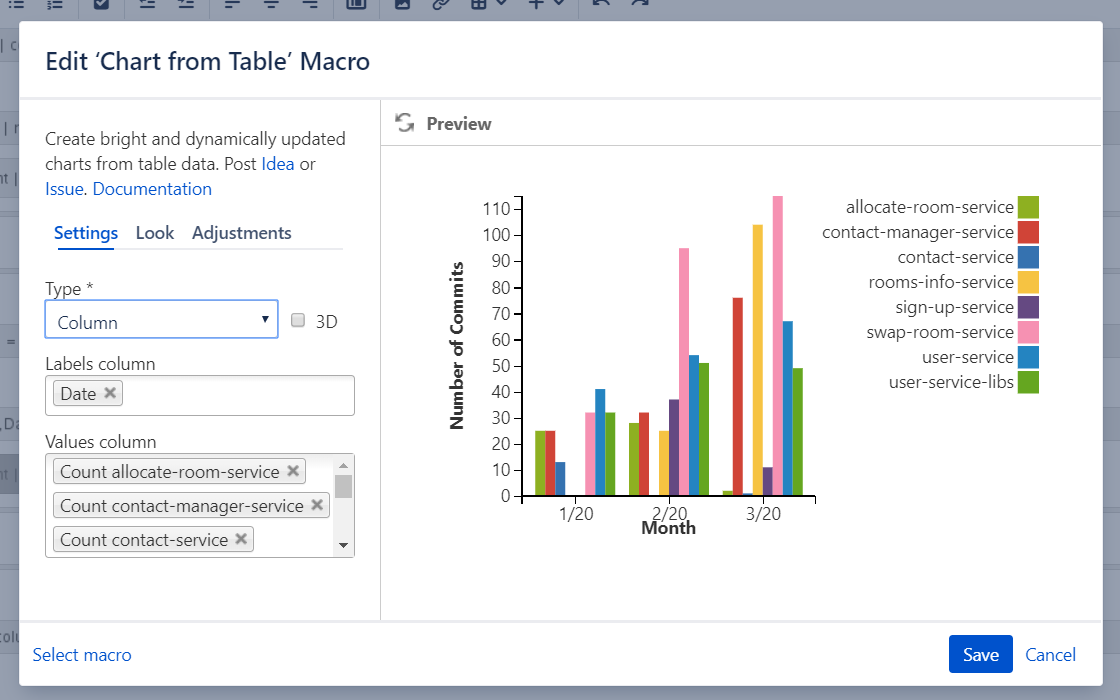
Task: Save the Chart from Table macro
Action: (980, 654)
